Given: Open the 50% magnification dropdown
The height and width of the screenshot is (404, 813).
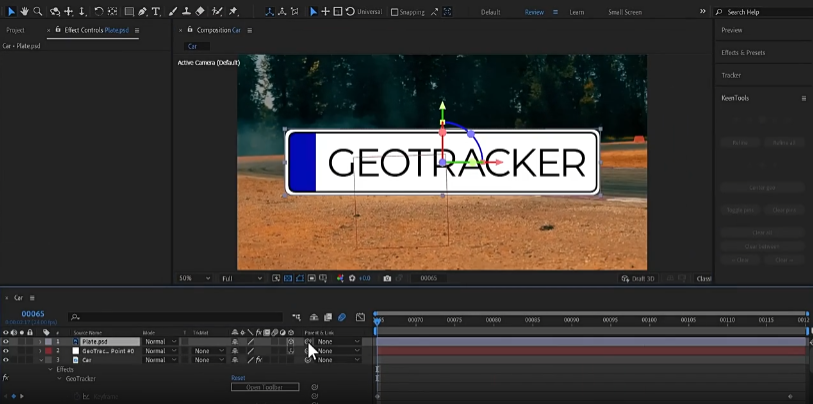Looking at the screenshot, I should [x=194, y=278].
